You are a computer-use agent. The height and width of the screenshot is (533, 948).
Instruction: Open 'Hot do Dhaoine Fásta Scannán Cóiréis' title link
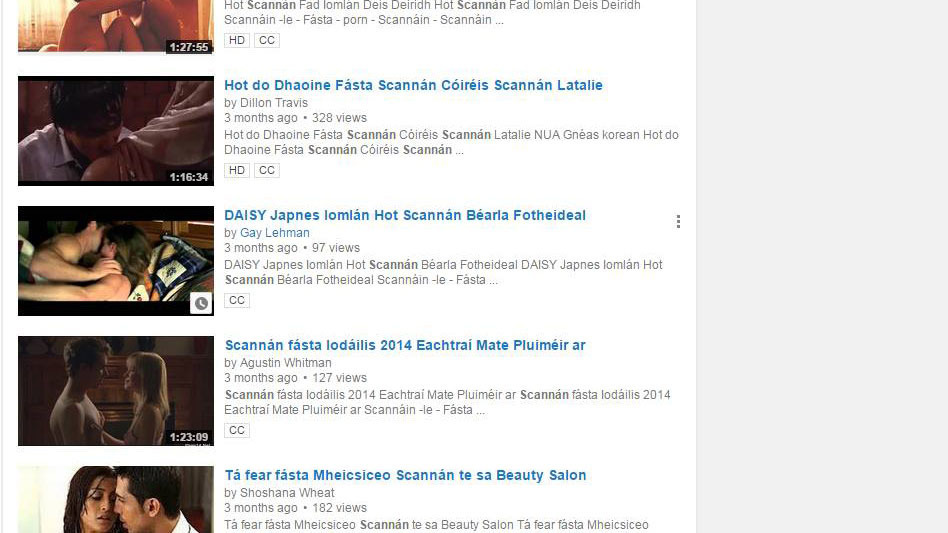click(x=413, y=85)
